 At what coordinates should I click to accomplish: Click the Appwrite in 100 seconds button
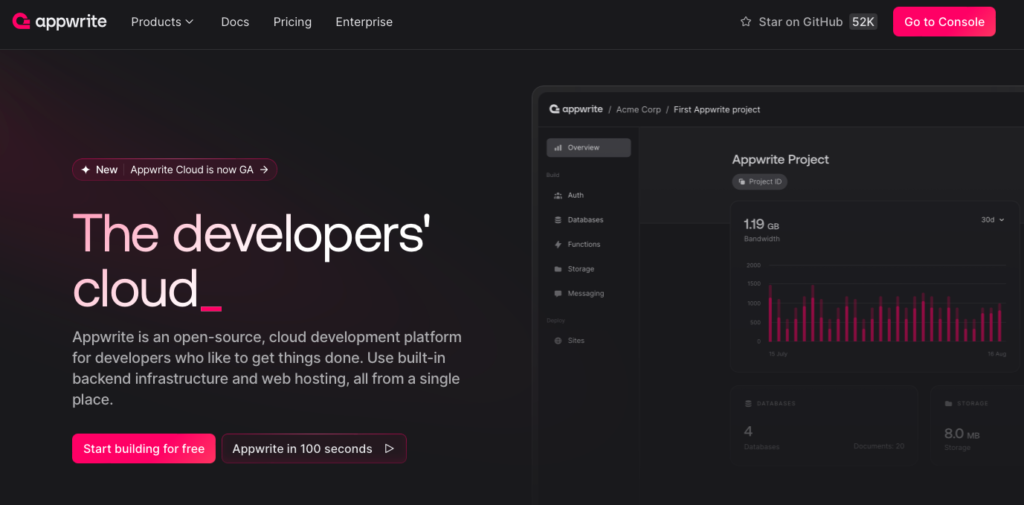314,449
